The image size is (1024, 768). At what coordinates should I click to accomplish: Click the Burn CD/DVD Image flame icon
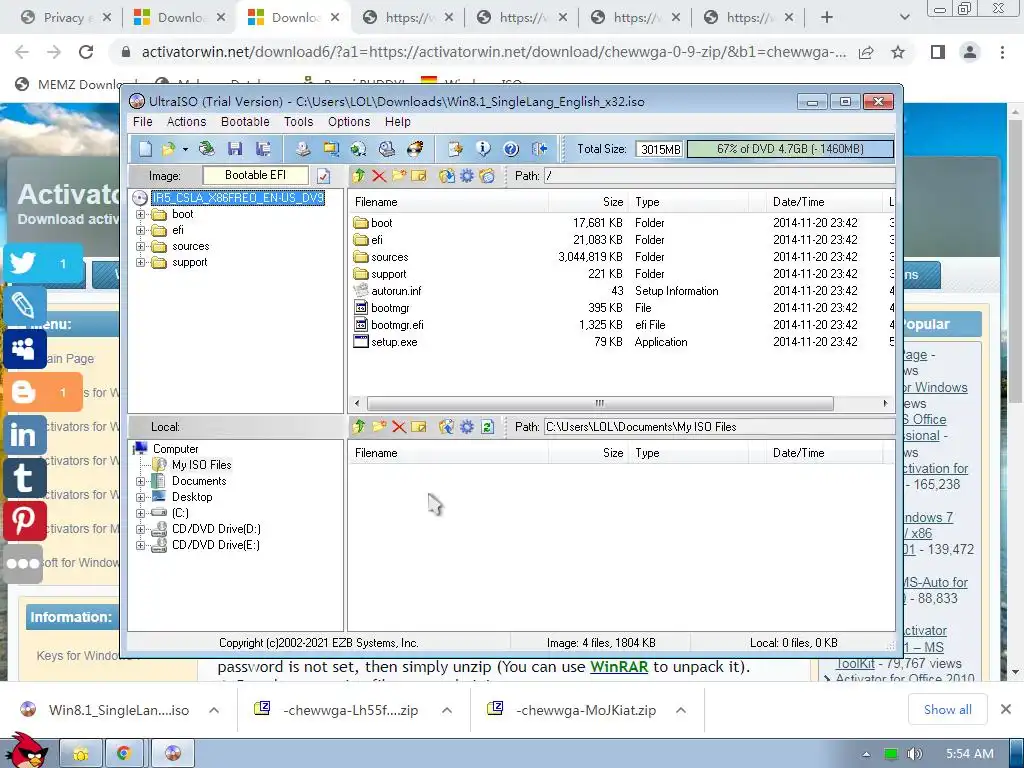point(415,149)
